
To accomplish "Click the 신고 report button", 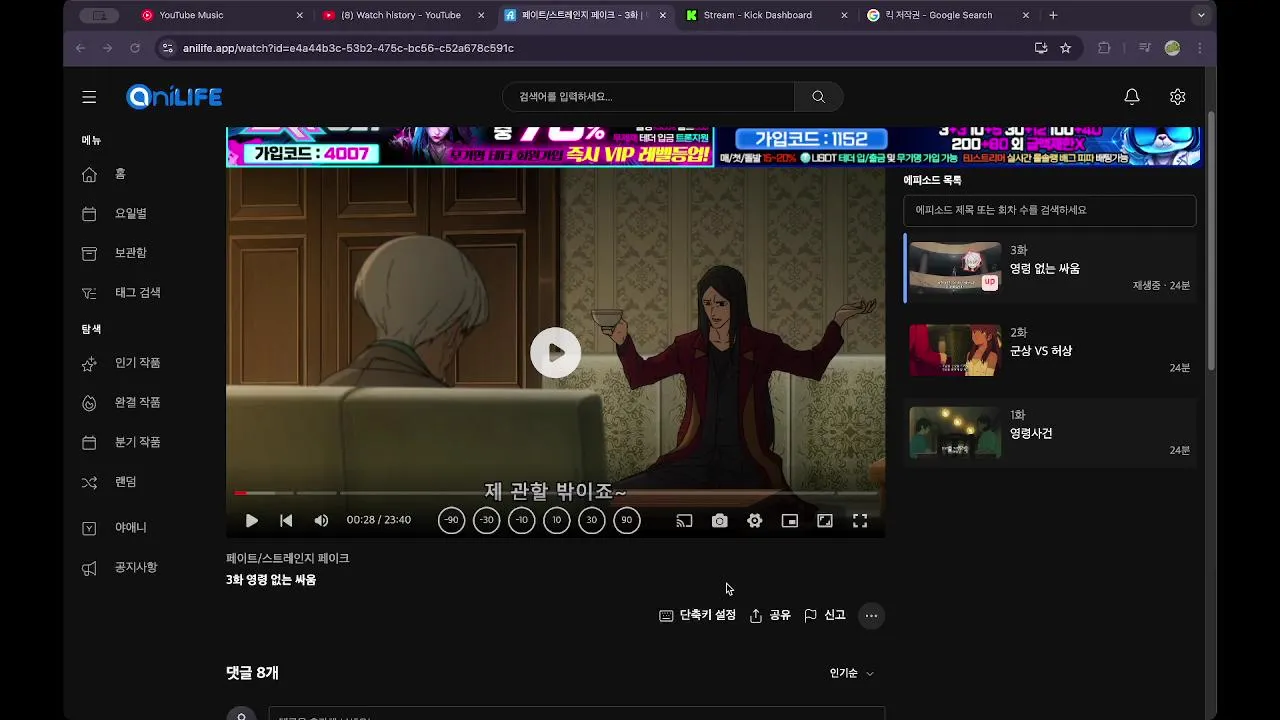I will pyautogui.click(x=825, y=616).
